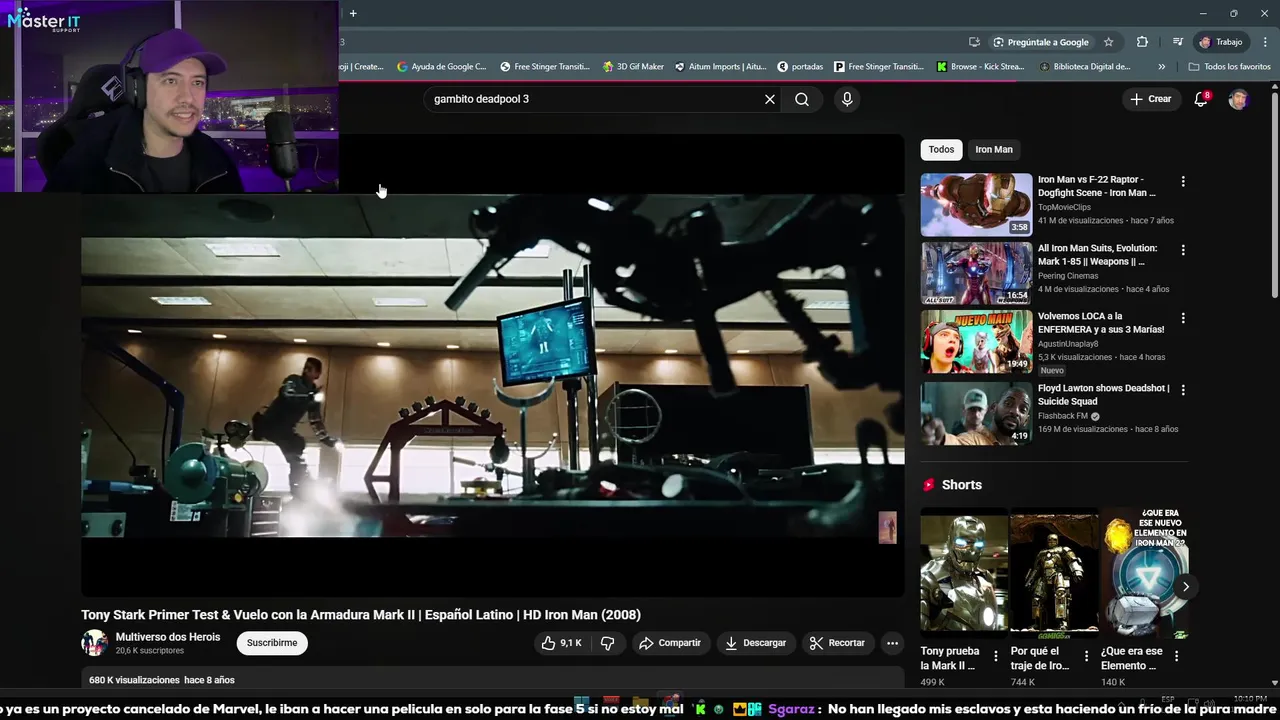
Task: Click Descargar to download the video
Action: (x=756, y=643)
